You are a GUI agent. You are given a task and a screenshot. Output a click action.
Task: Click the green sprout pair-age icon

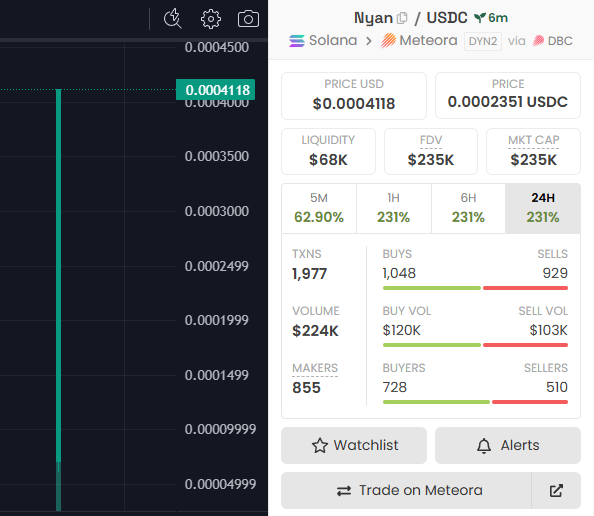pyautogui.click(x=480, y=17)
